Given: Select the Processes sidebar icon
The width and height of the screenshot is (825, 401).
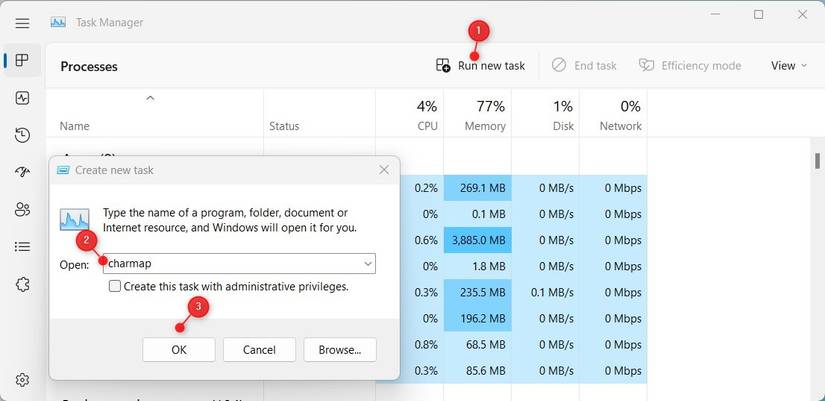Looking at the screenshot, I should click(22, 61).
